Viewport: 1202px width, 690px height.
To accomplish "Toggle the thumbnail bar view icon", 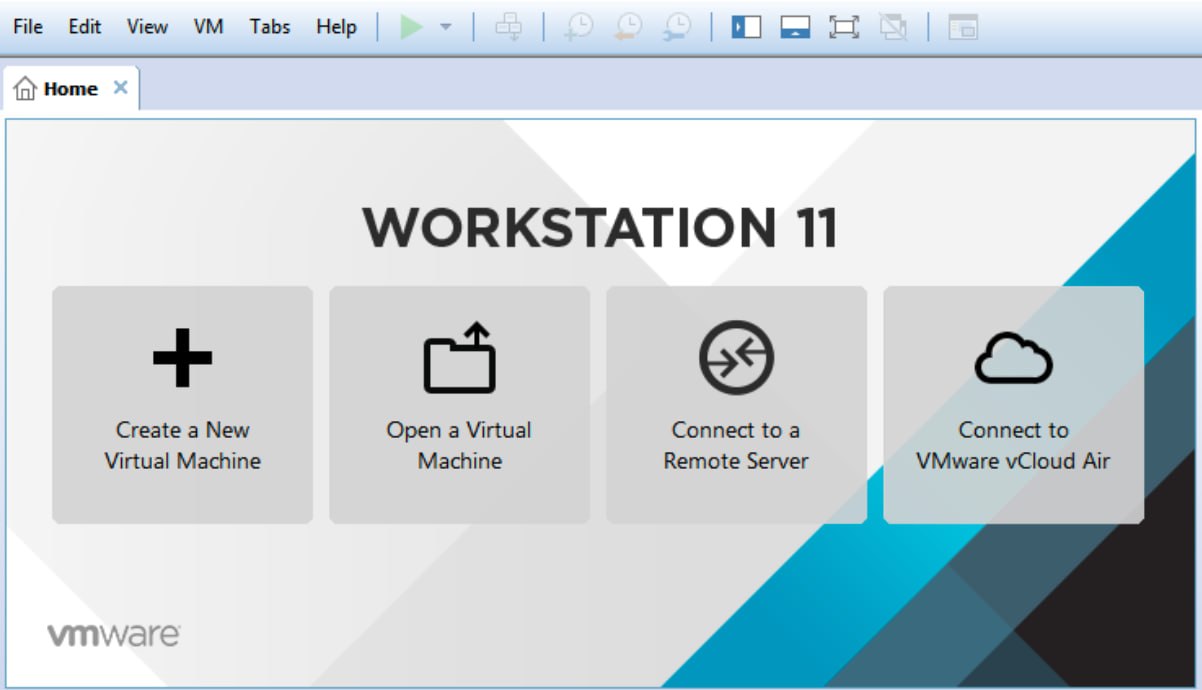I will [795, 27].
